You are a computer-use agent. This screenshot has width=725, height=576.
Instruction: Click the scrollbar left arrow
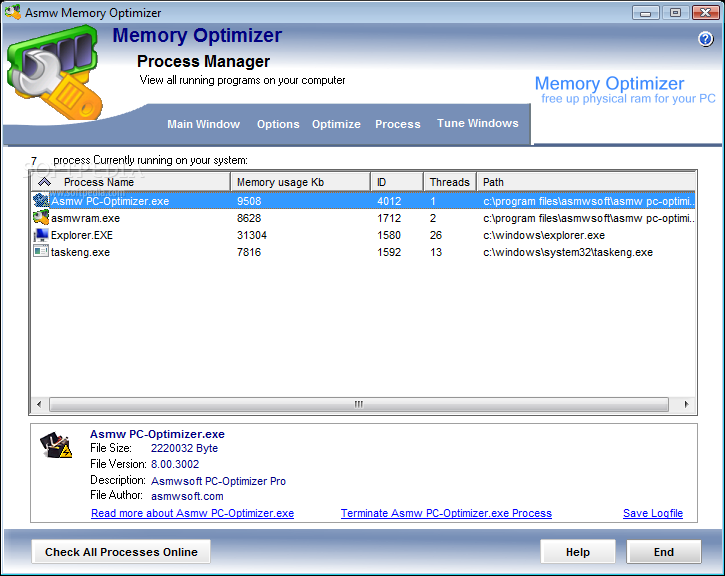click(x=39, y=404)
